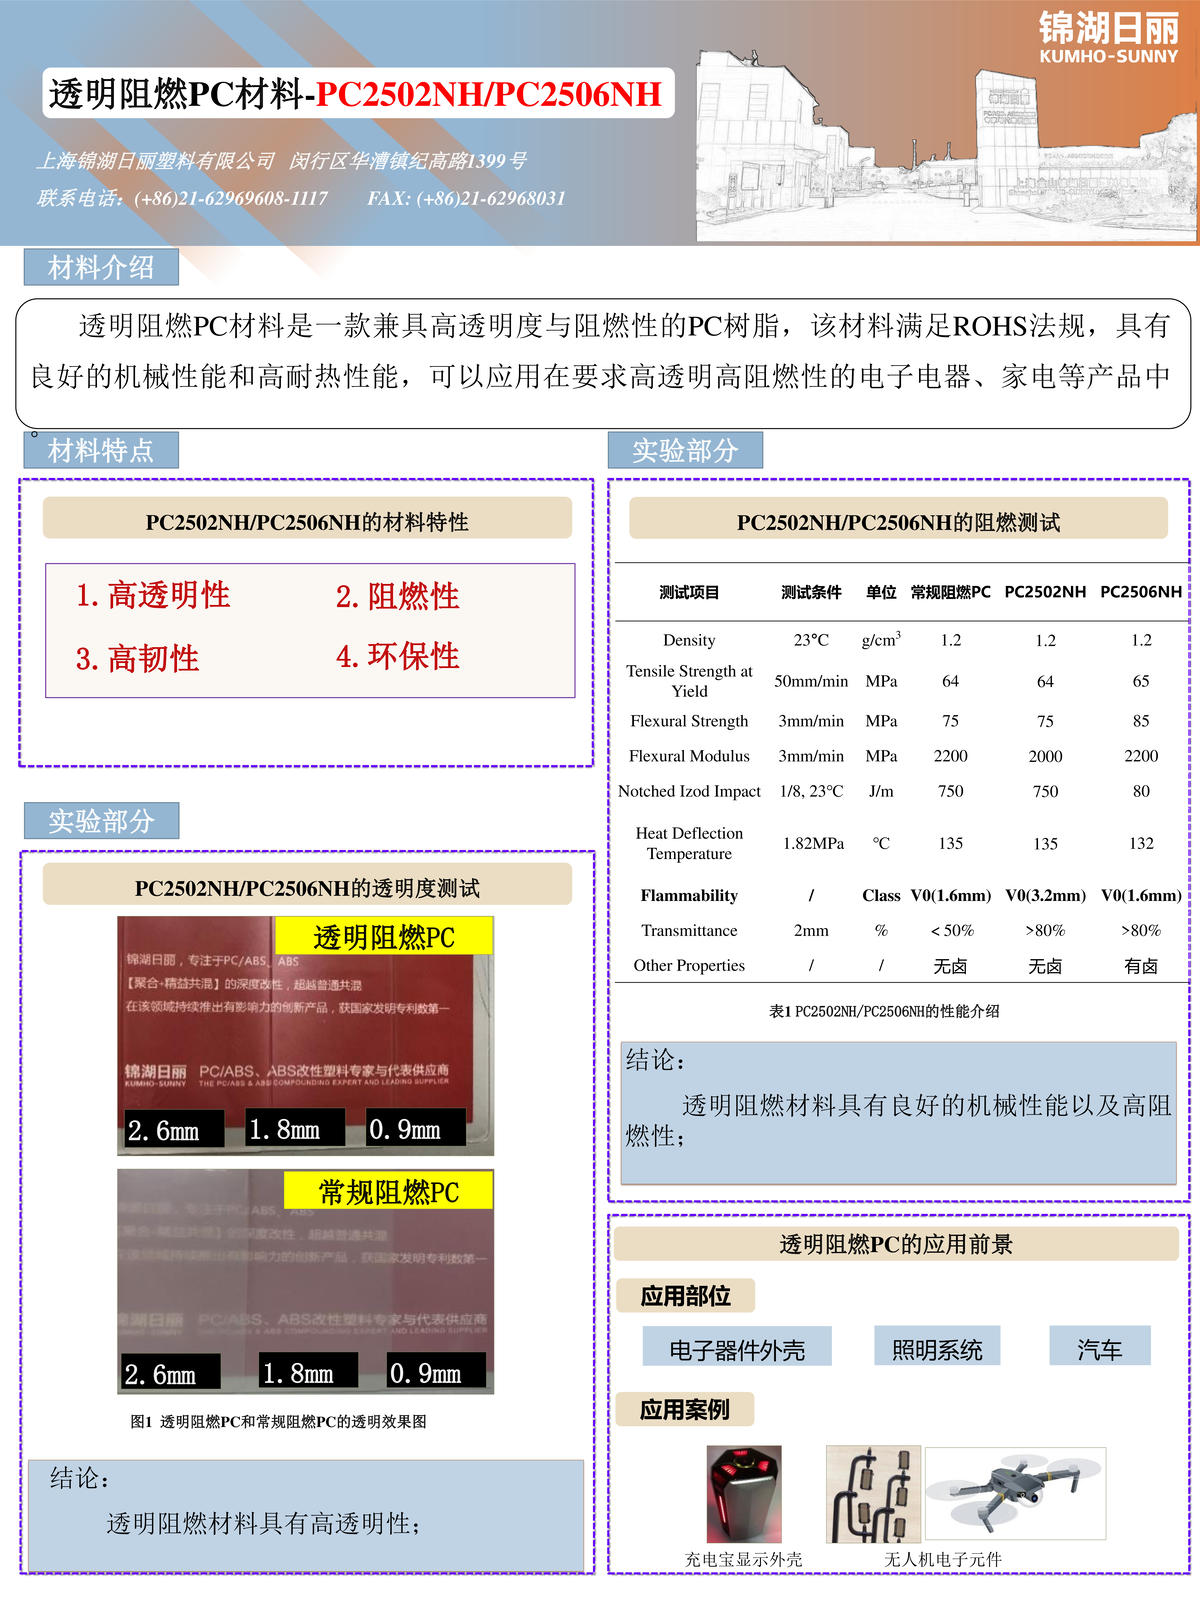
Task: Click the 1.82MPa test condition cell
Action: pos(813,843)
